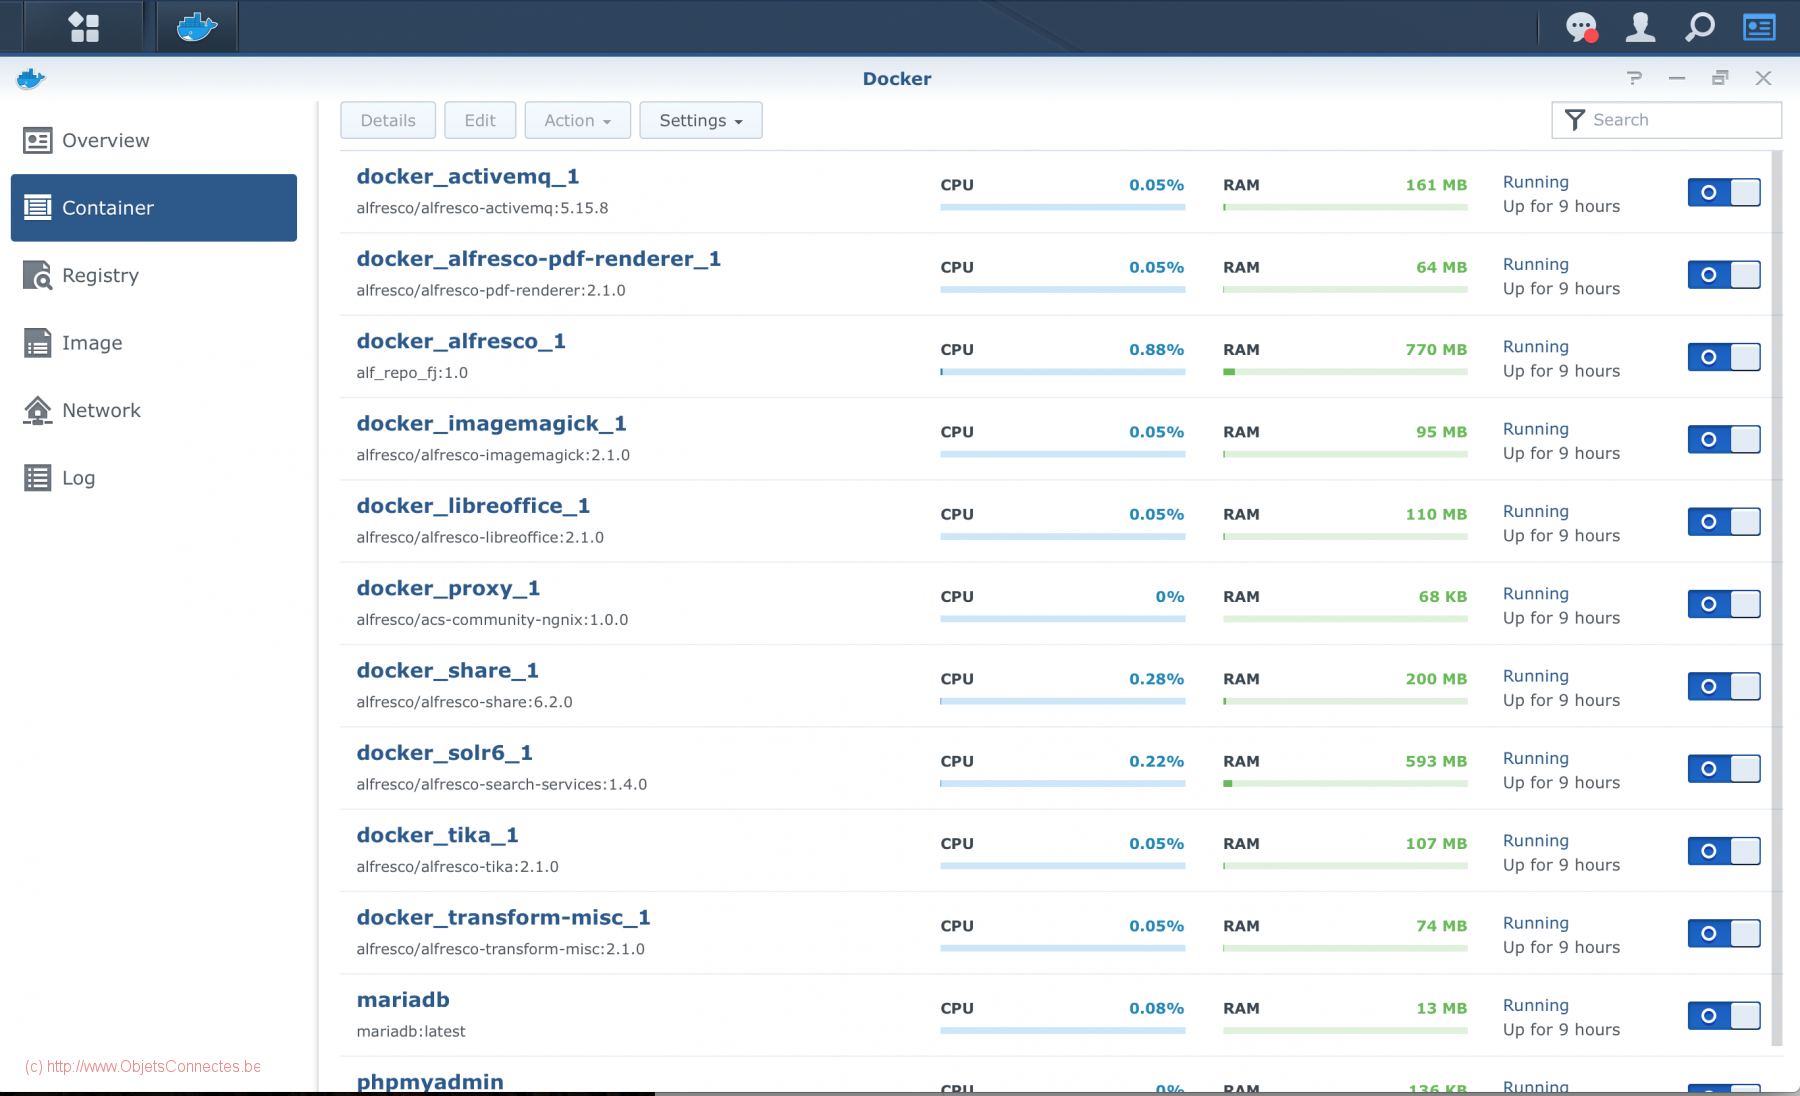
Task: Toggle the docker_transform-misc_1 switch
Action: click(1724, 933)
